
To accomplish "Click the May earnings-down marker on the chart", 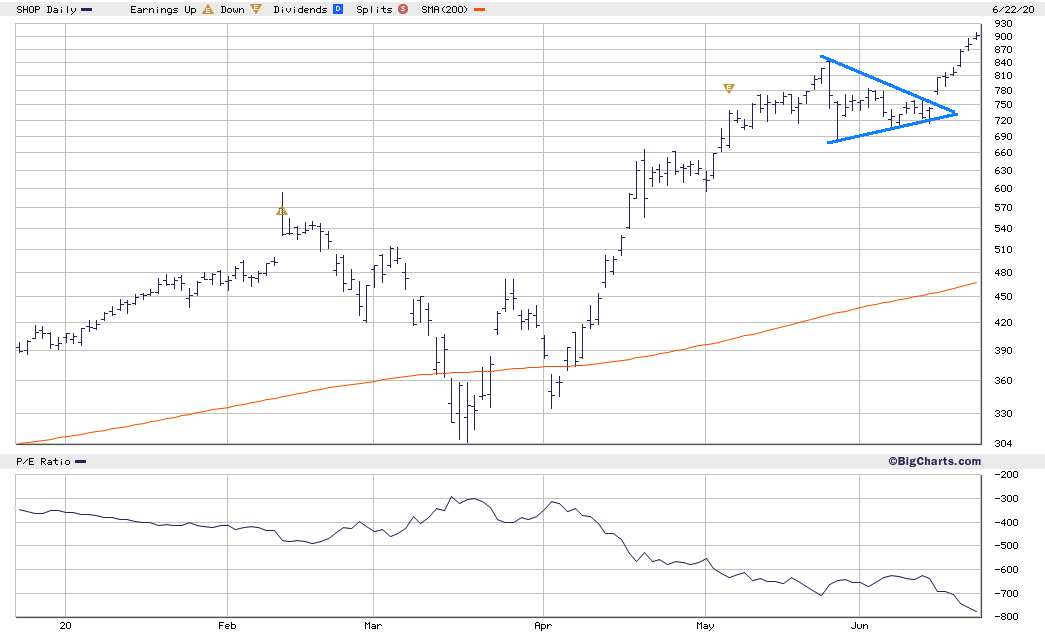I will pos(728,88).
